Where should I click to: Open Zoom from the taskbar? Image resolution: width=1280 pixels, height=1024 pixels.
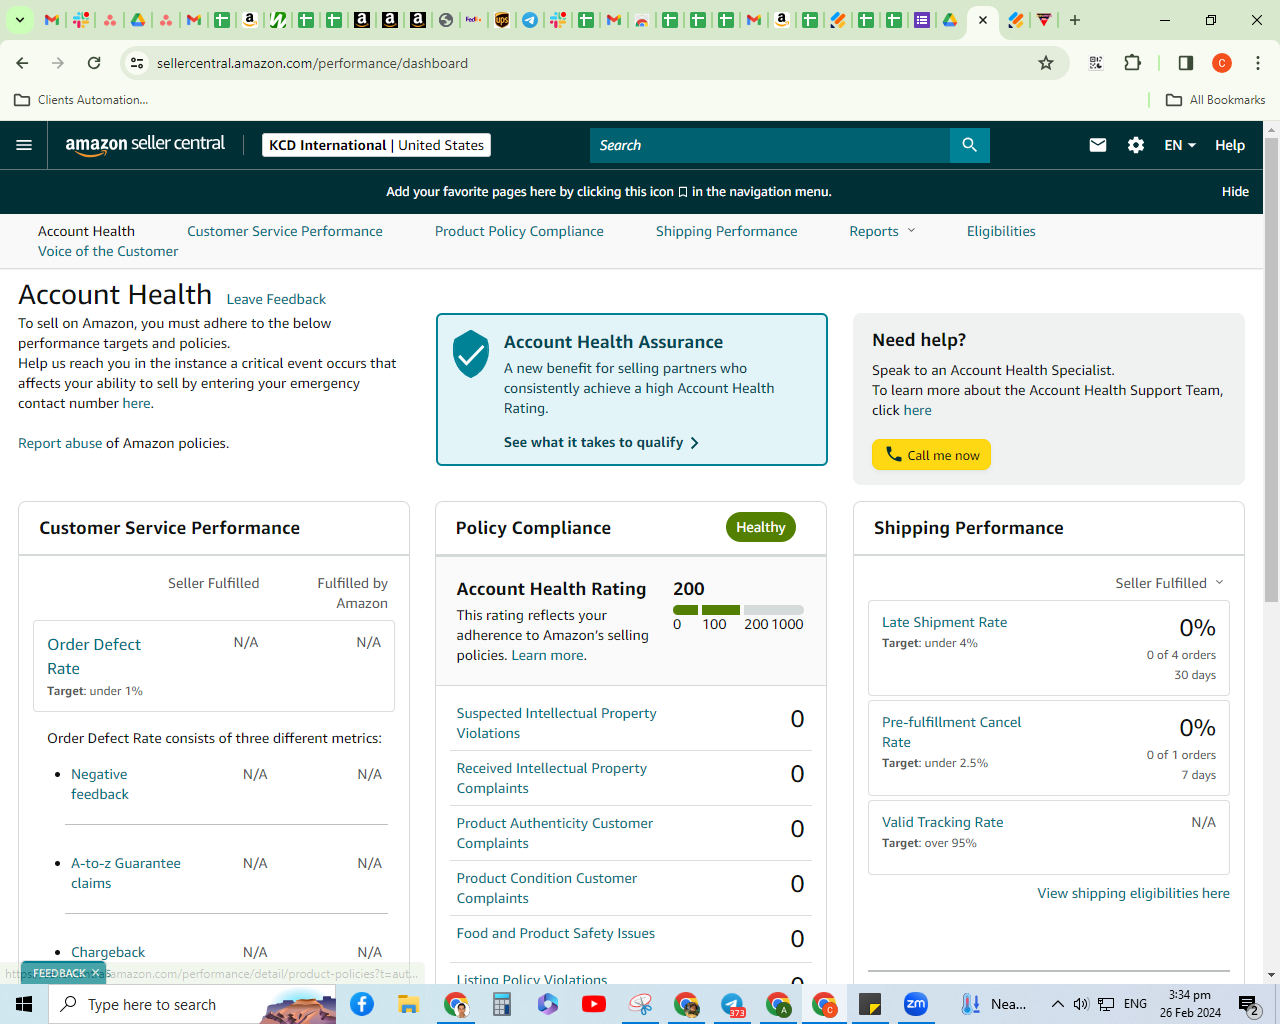[x=916, y=1004]
